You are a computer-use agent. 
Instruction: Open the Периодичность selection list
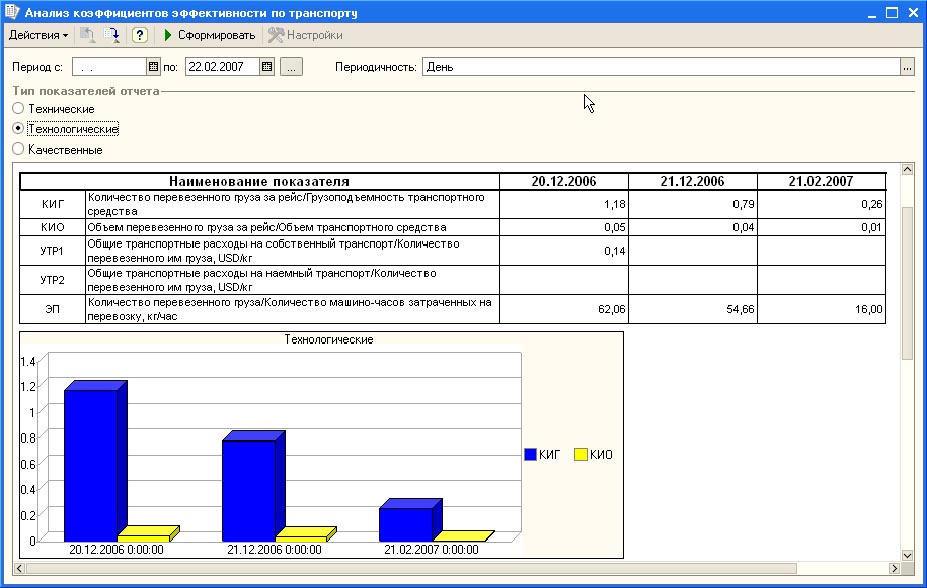pos(907,67)
